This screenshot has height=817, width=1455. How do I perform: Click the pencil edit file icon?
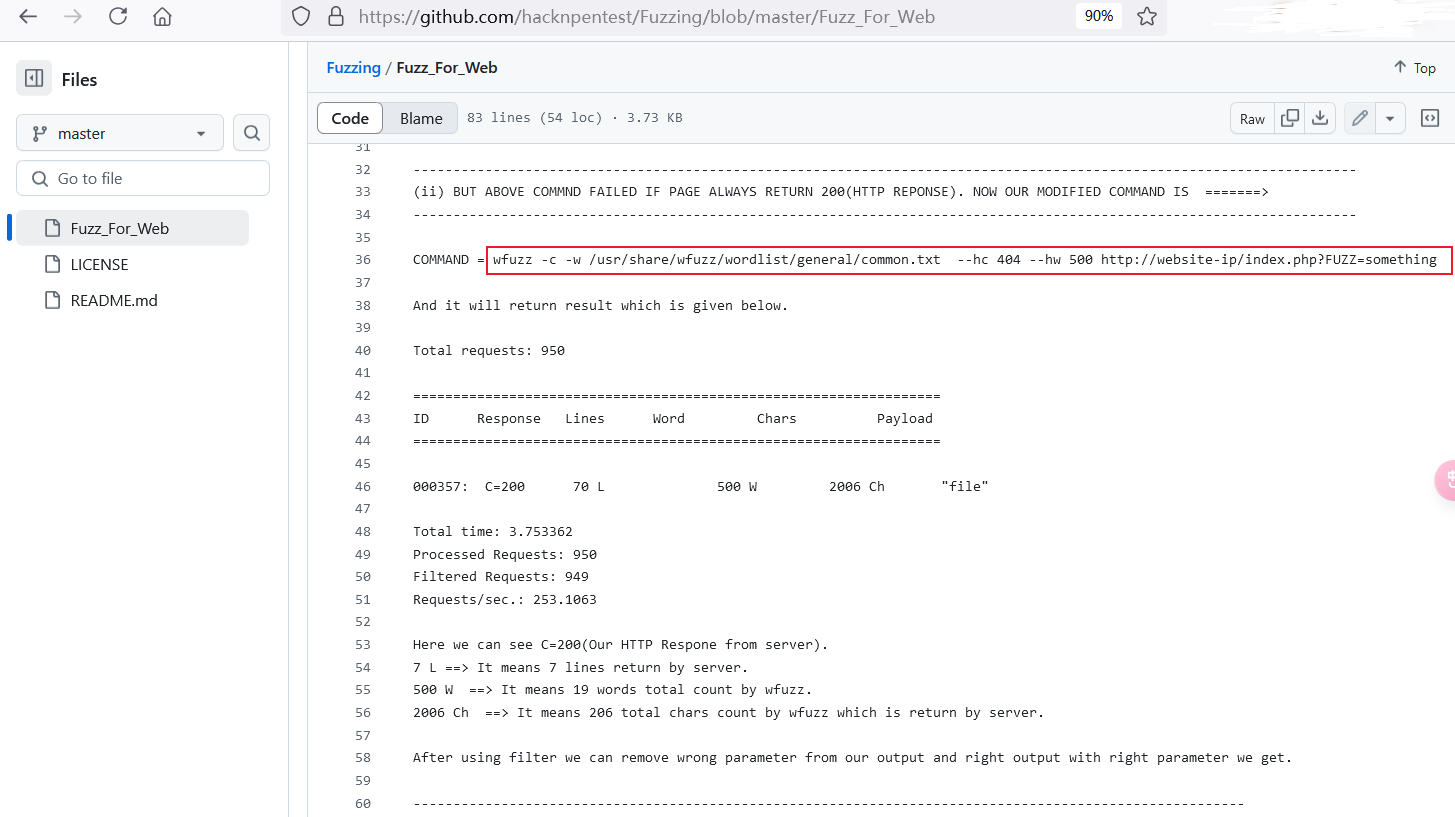(x=1359, y=118)
